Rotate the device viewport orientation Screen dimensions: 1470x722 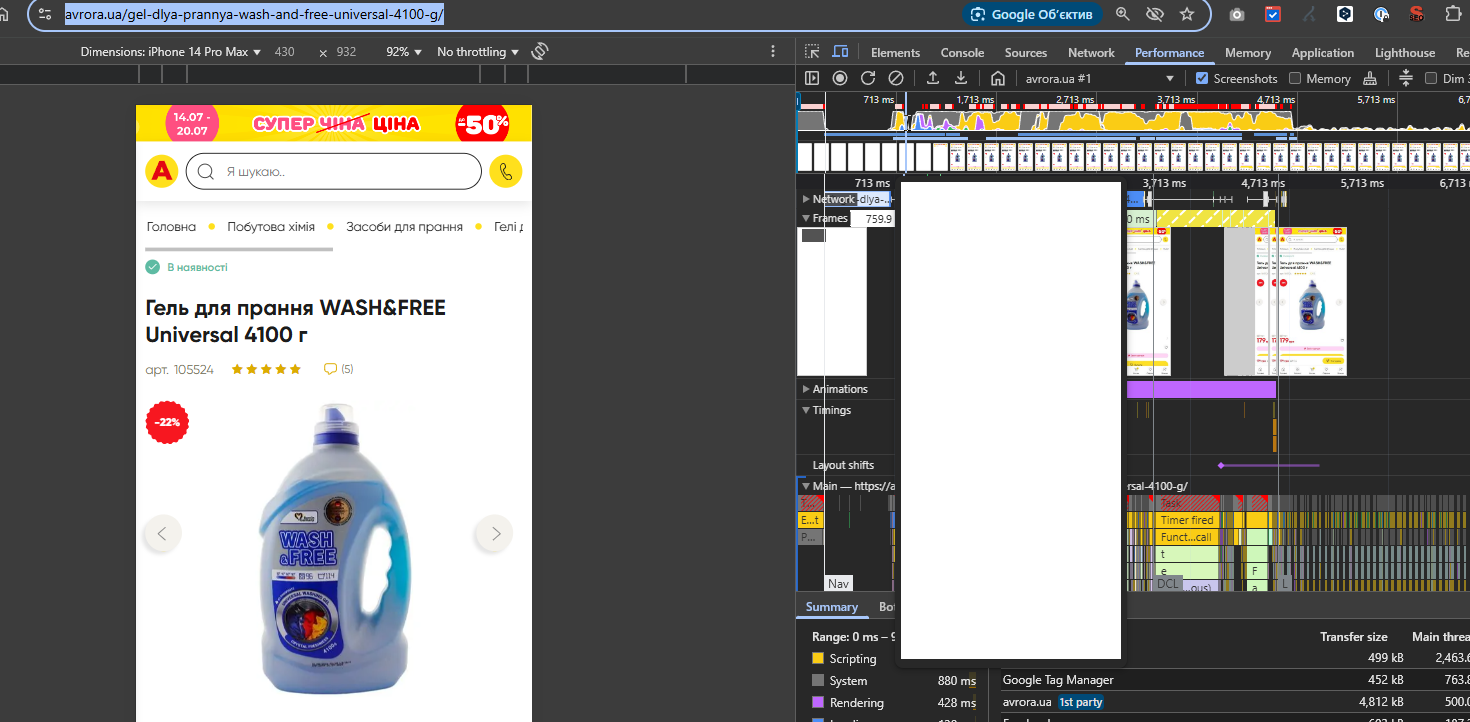540,51
